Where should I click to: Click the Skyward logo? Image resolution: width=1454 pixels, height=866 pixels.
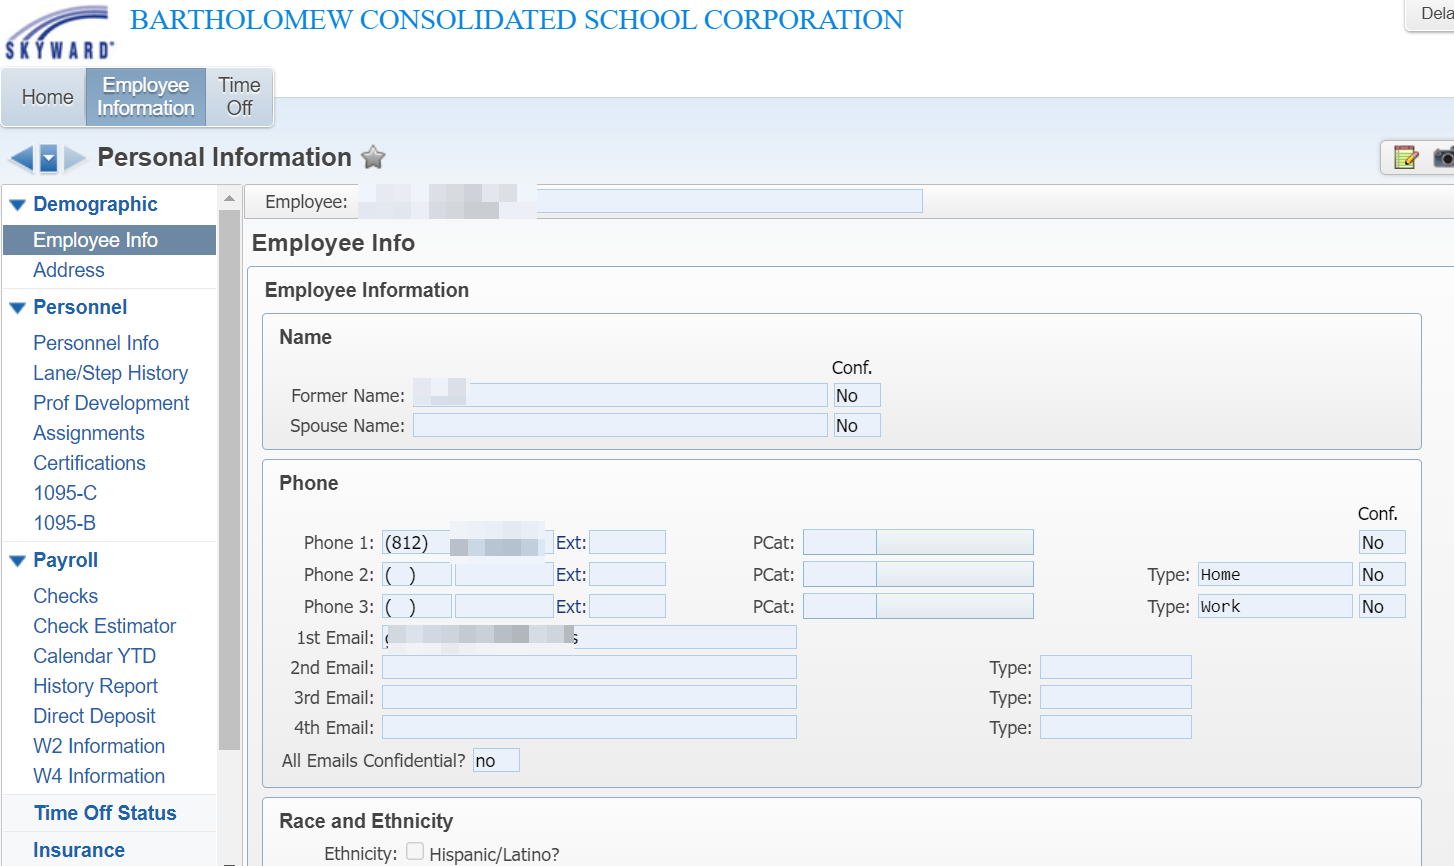(59, 34)
